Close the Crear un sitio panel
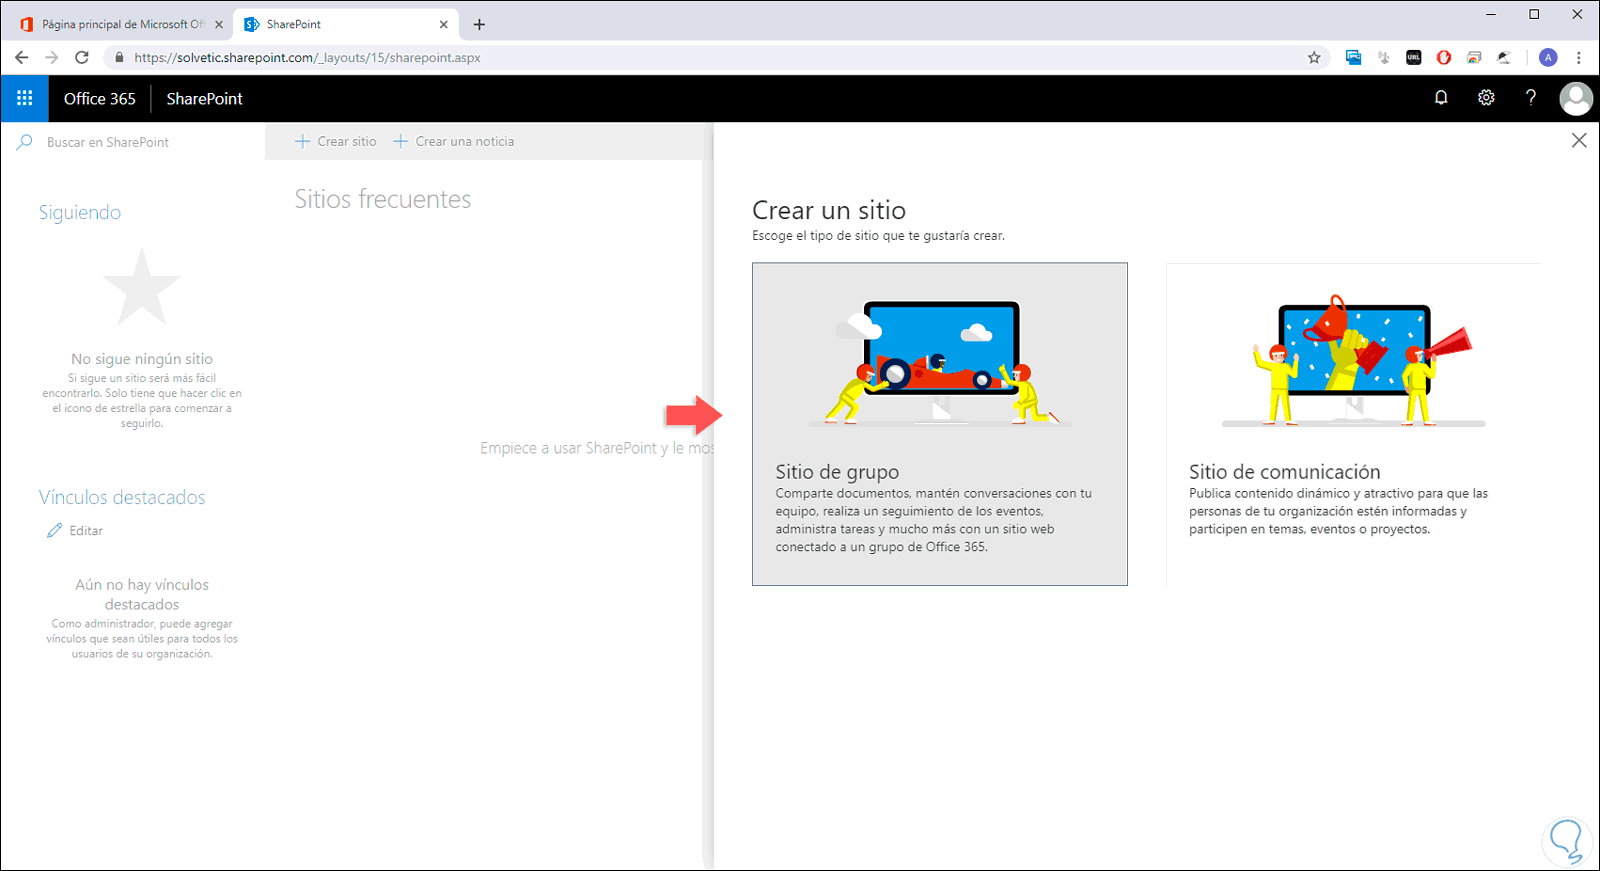This screenshot has width=1600, height=871. pos(1579,141)
